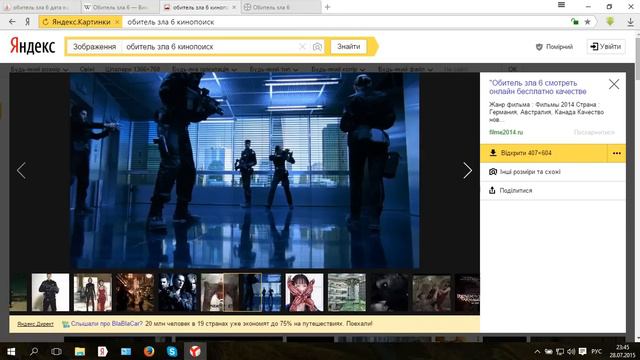
Task: Open the three-dots more sizes menu
Action: [616, 153]
